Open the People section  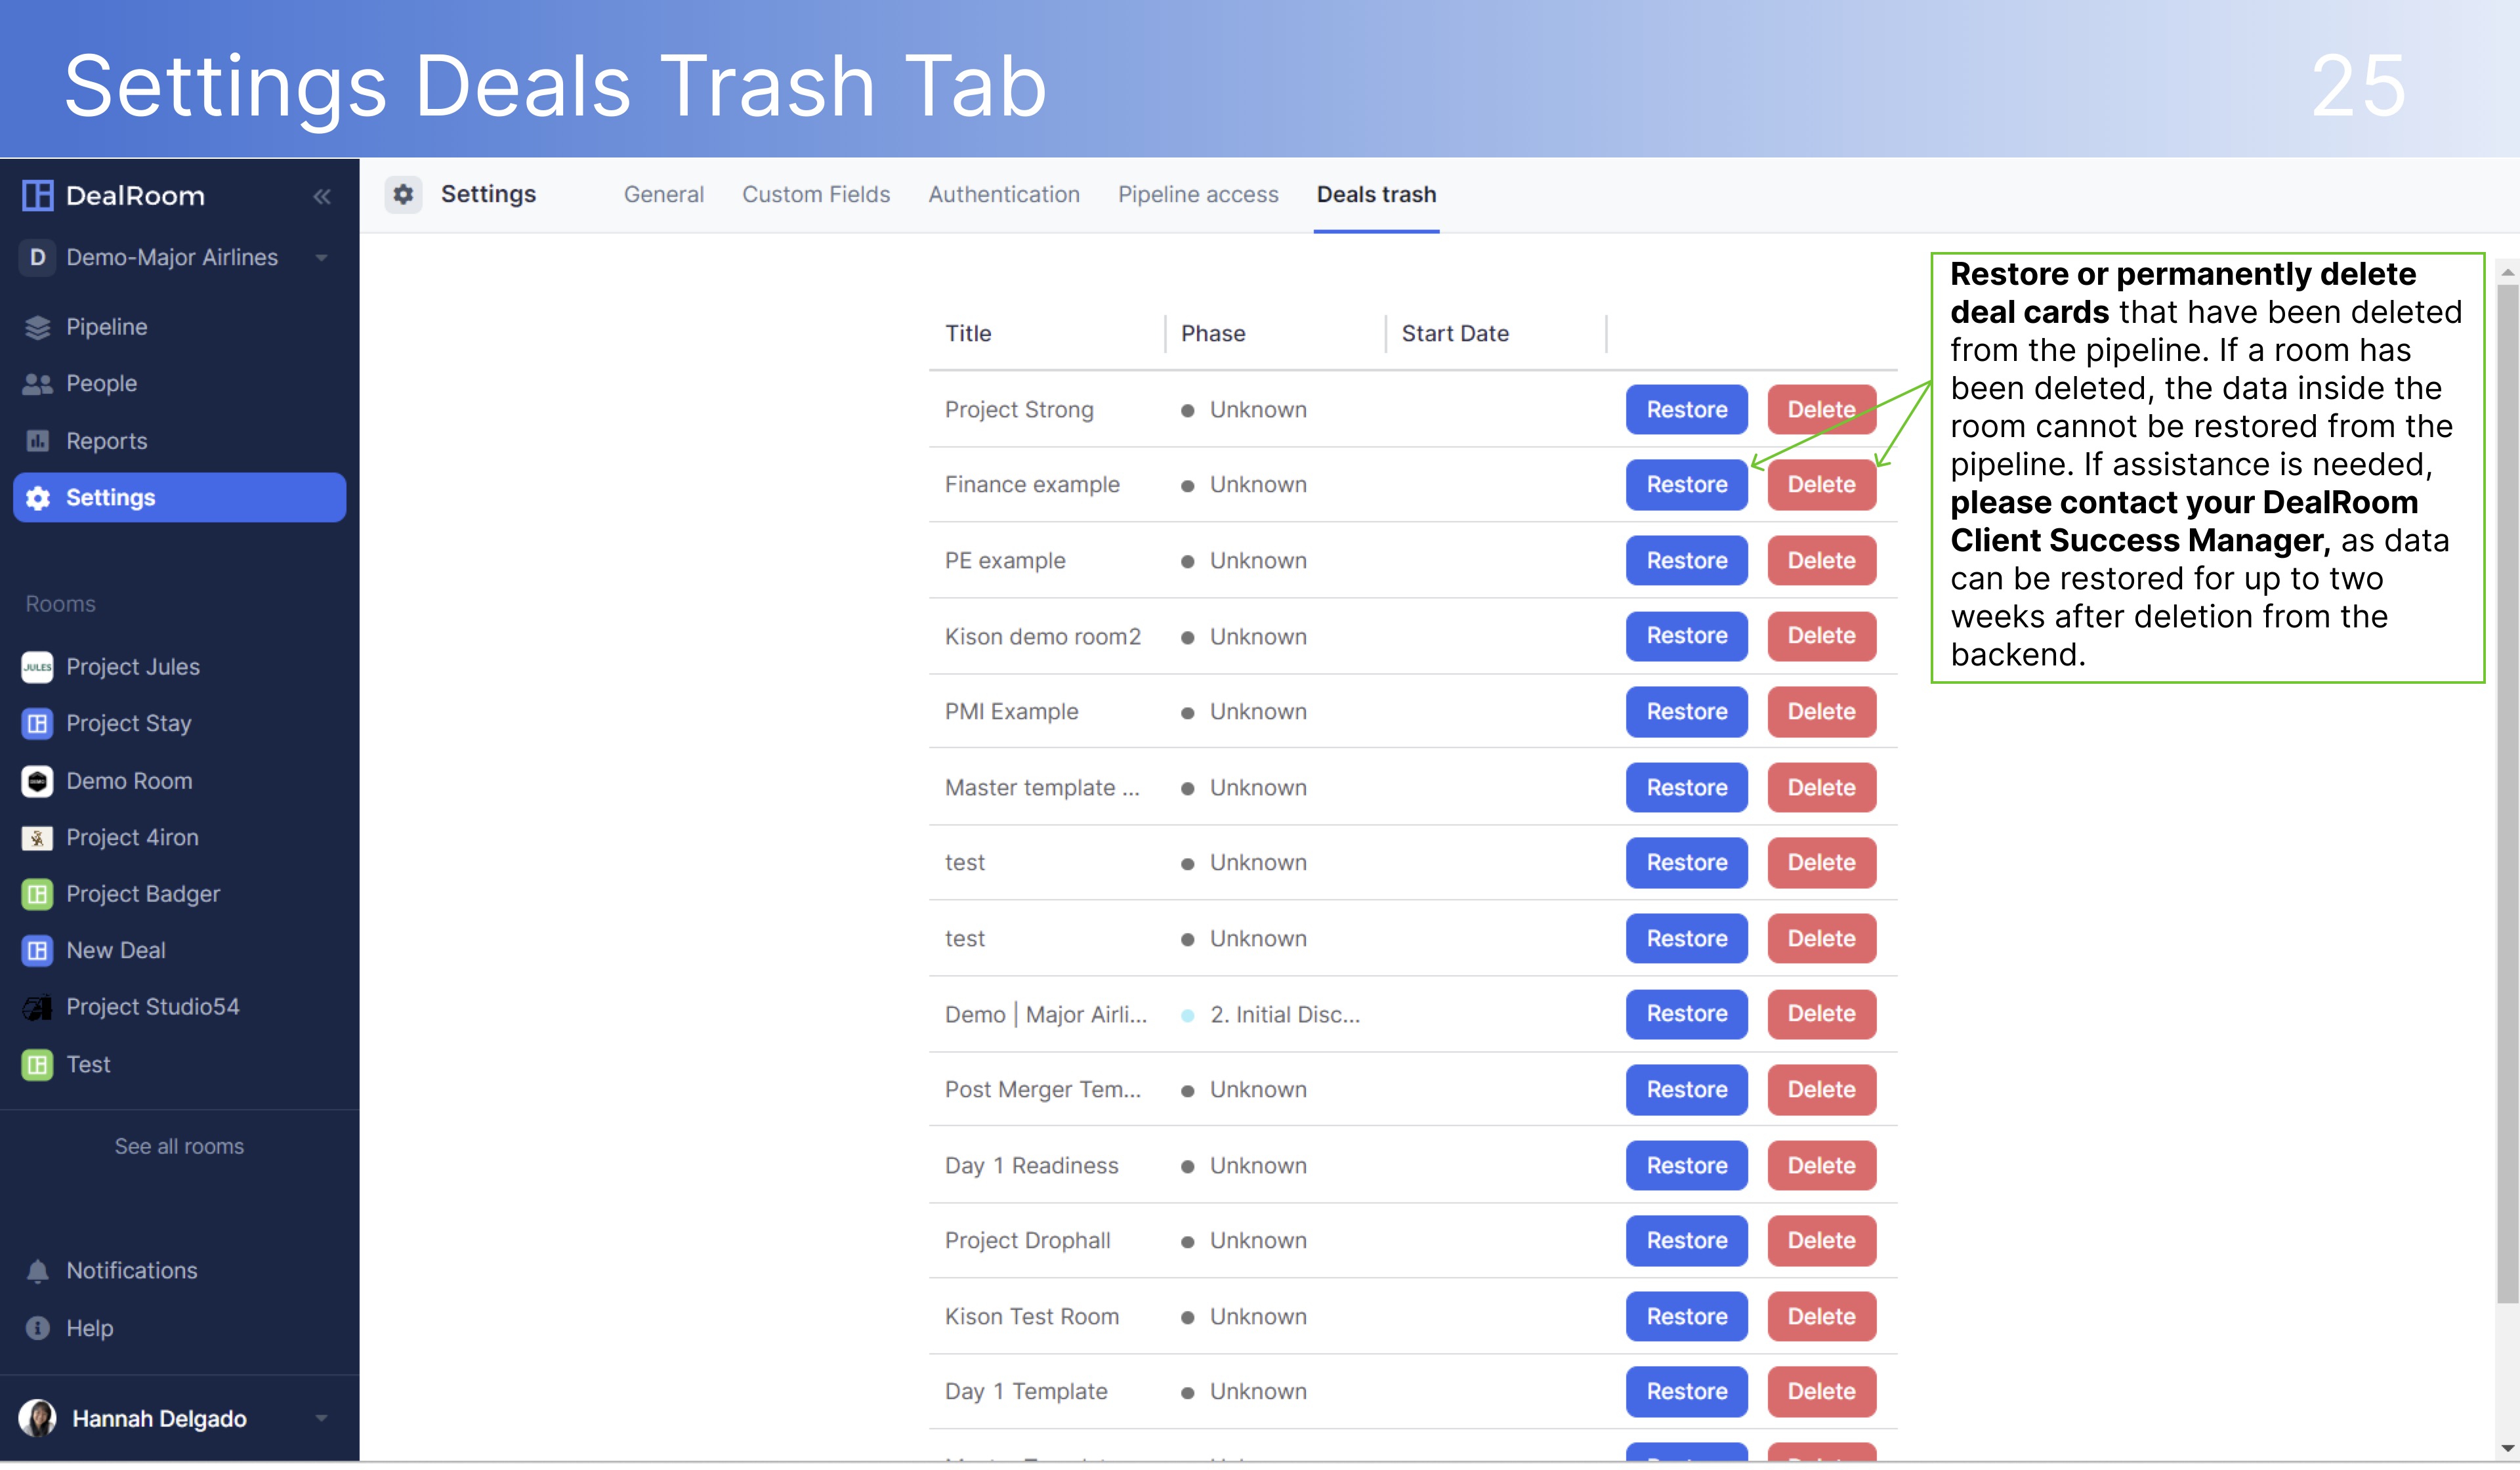click(x=101, y=383)
